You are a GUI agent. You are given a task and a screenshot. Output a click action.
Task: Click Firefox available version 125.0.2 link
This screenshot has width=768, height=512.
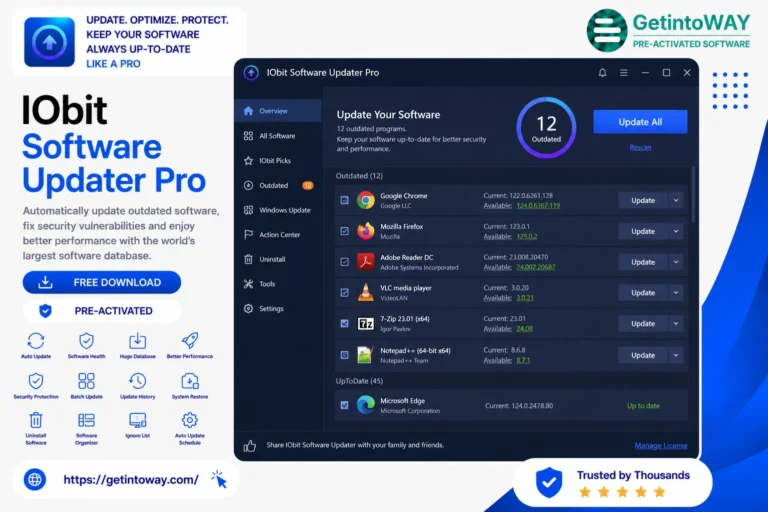pos(527,236)
